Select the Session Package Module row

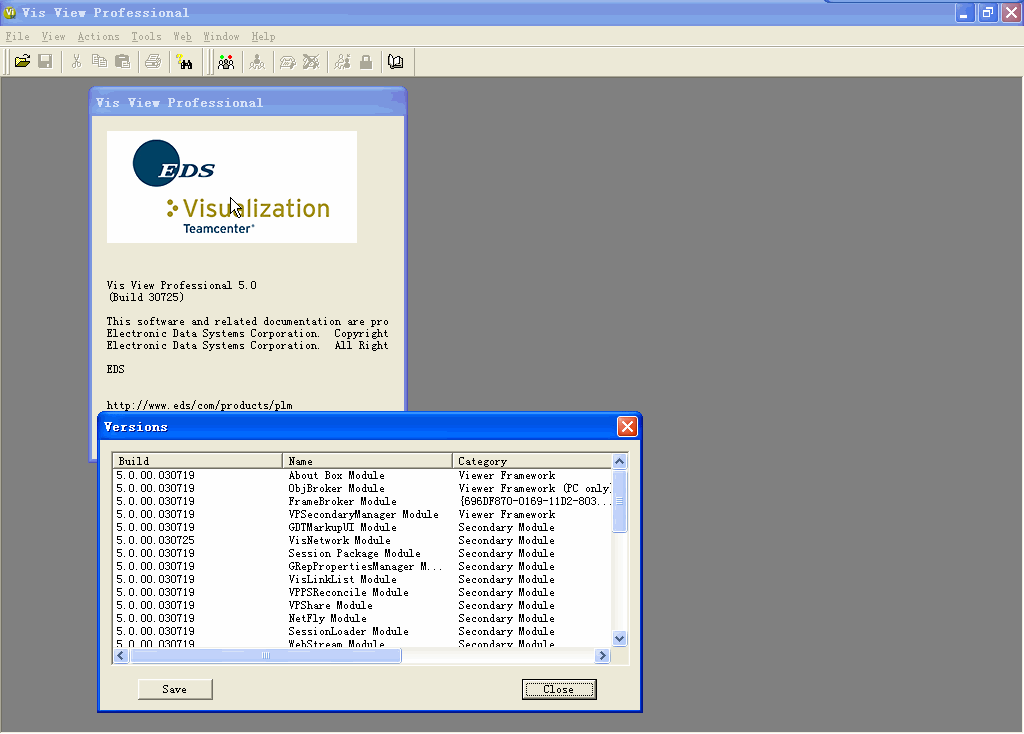[362, 554]
